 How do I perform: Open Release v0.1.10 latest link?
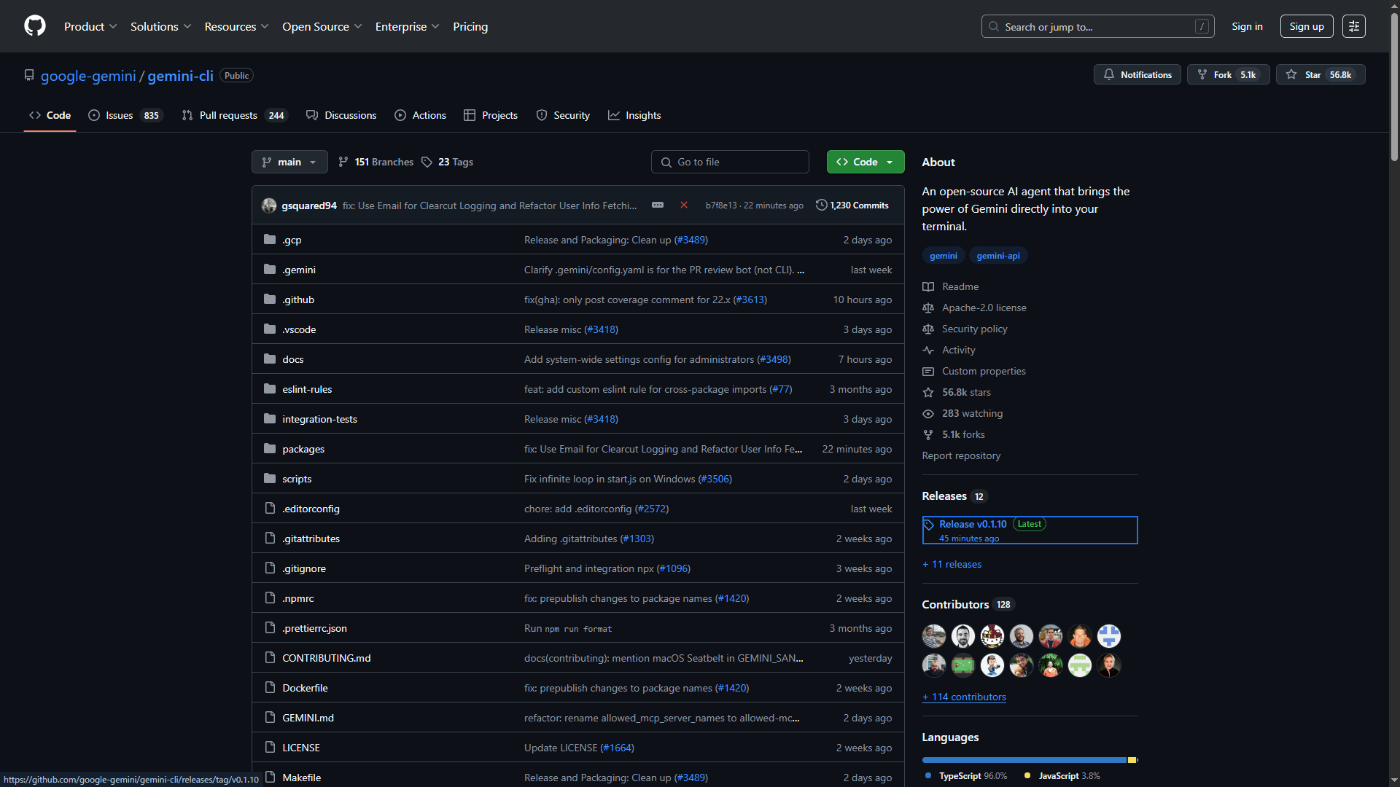1029,530
